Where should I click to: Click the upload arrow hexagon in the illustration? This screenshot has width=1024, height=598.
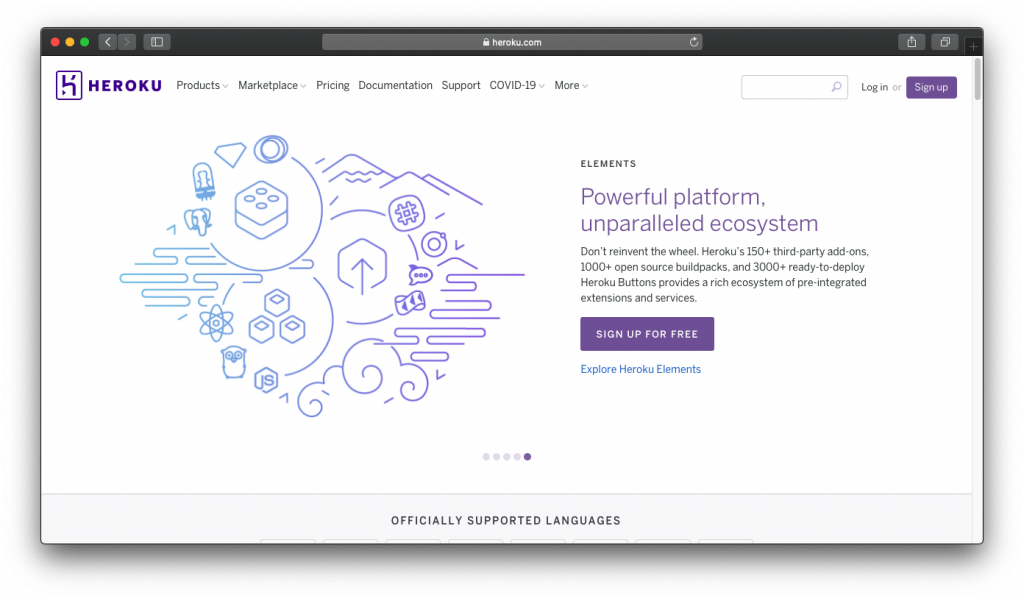362,267
